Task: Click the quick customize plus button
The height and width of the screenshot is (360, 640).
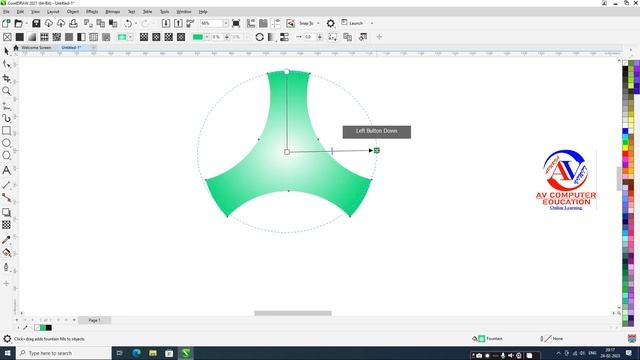Action: tap(379, 37)
